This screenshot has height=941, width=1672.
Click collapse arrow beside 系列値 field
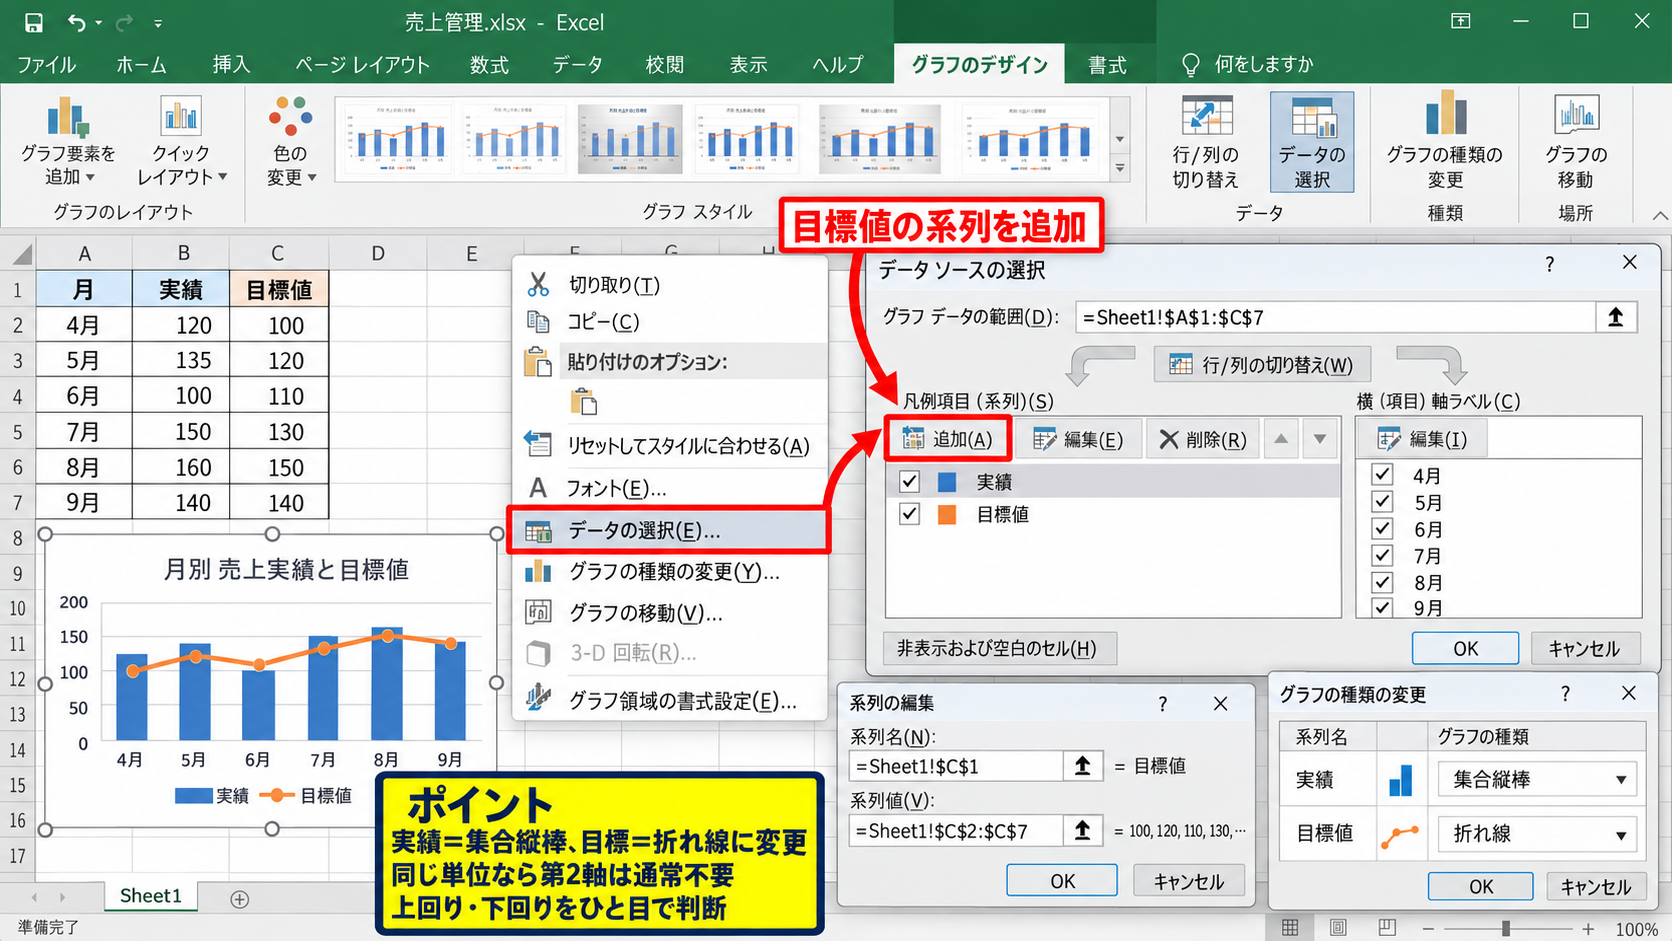(1082, 830)
